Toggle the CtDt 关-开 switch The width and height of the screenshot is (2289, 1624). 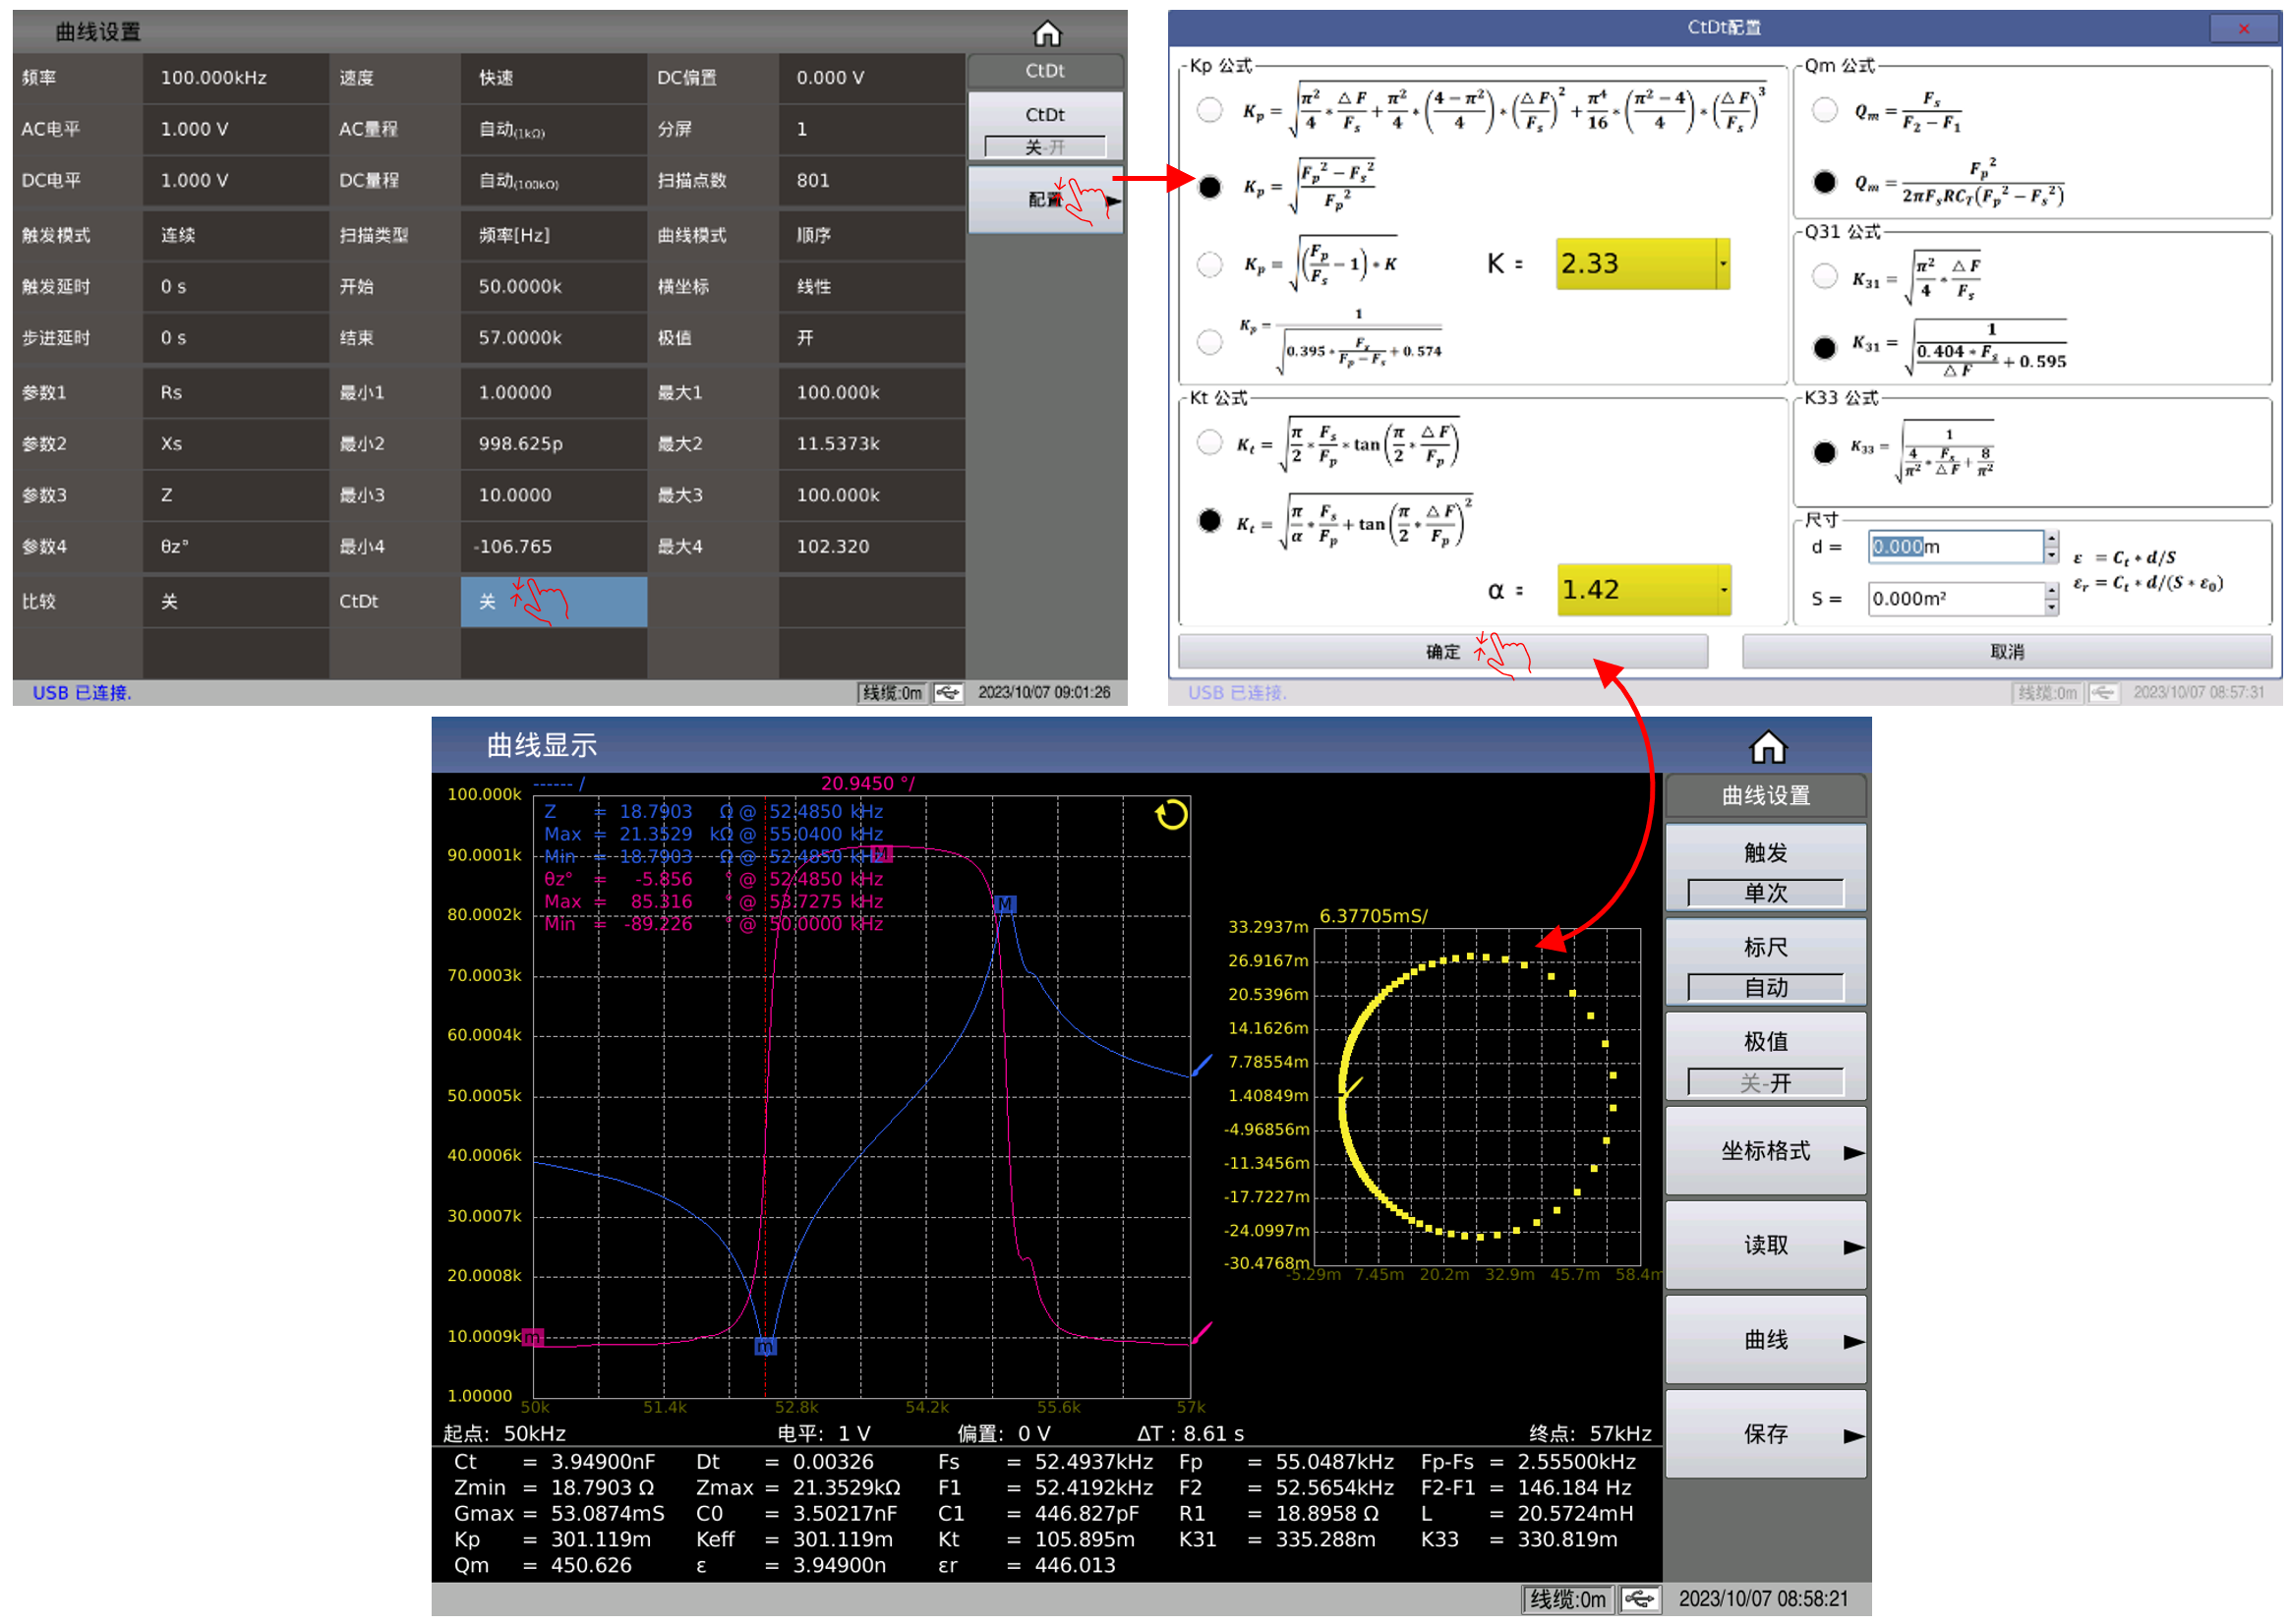1045,147
